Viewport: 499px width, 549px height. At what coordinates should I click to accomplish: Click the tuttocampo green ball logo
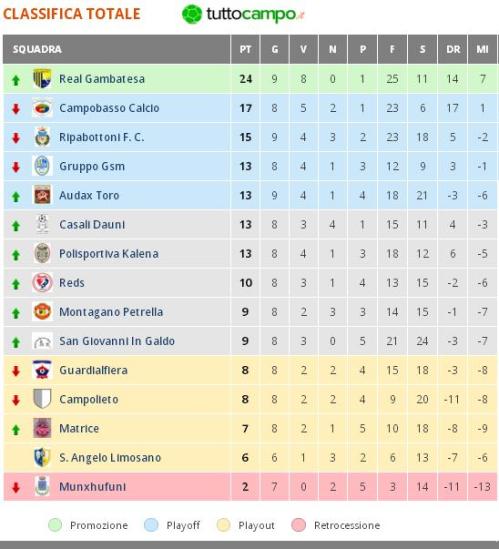click(x=192, y=14)
